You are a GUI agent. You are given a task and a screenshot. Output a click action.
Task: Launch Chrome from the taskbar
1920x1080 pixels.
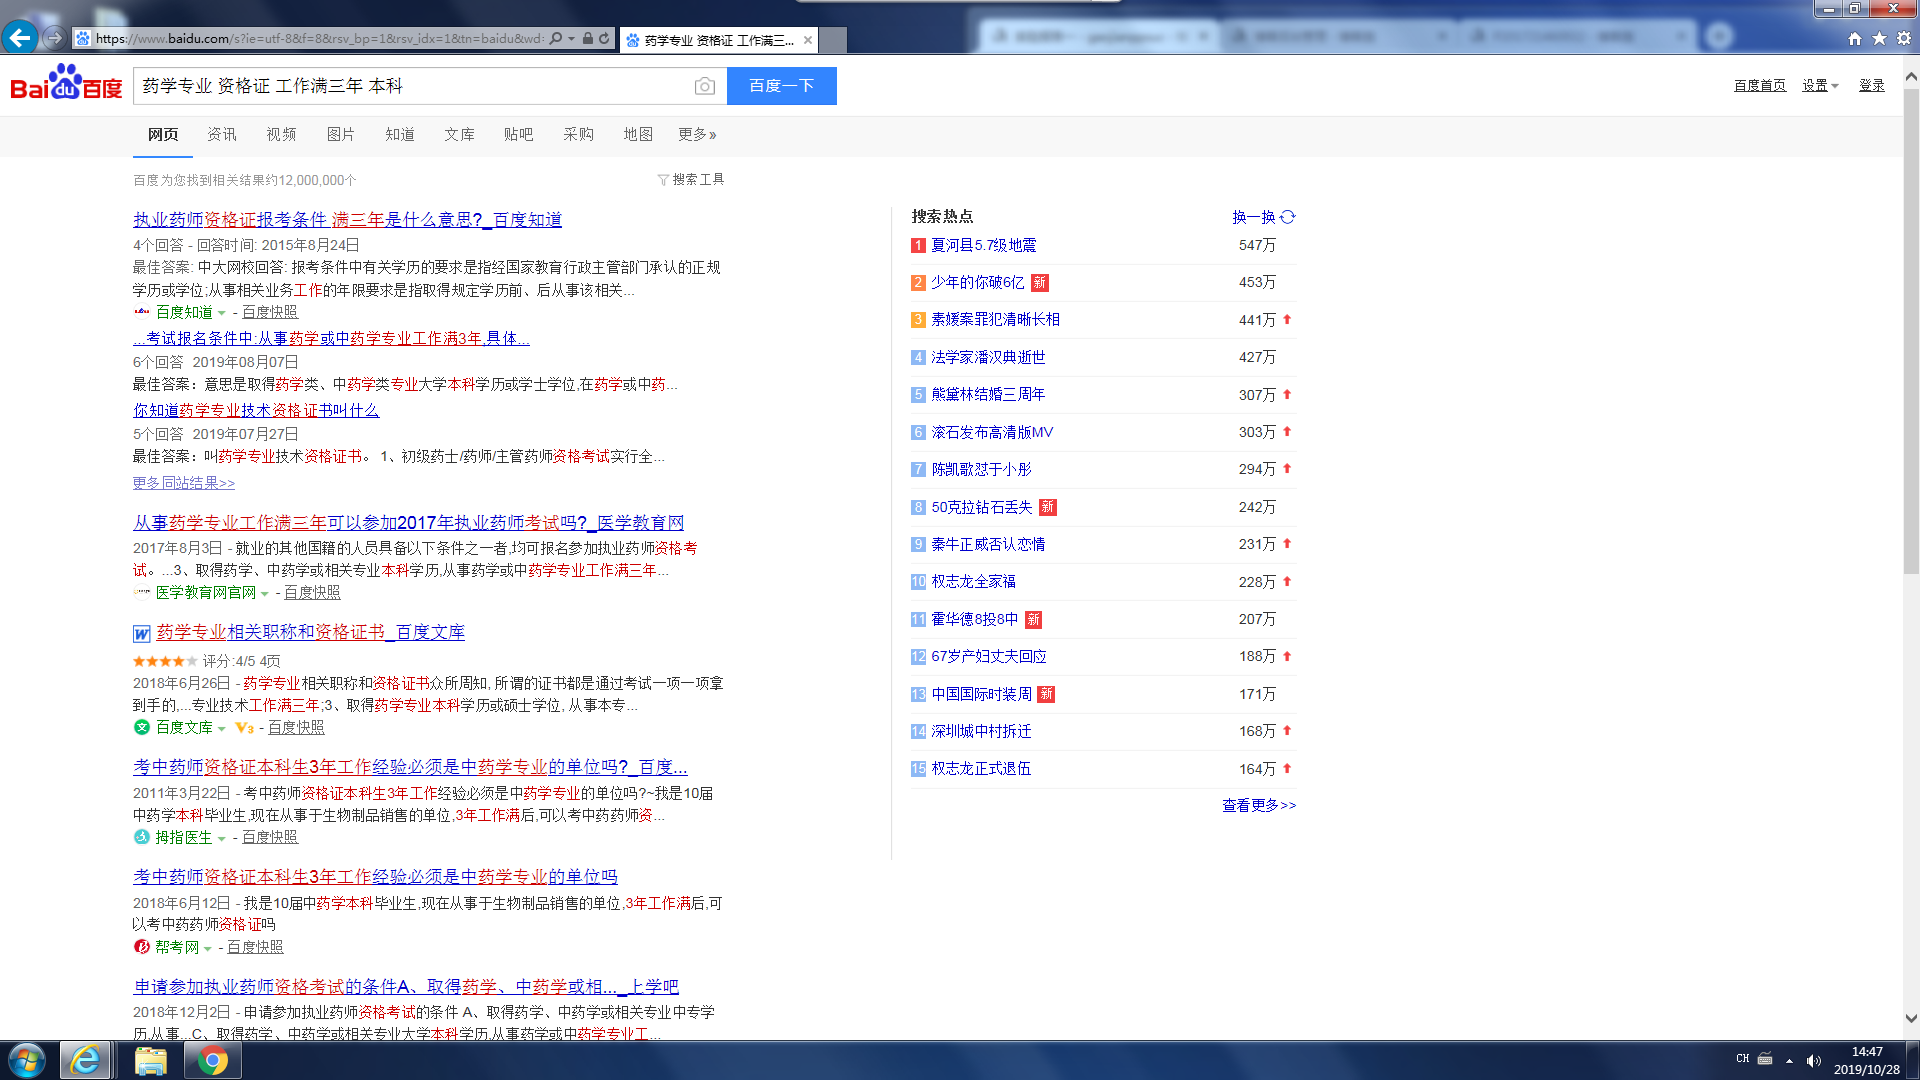pyautogui.click(x=212, y=1060)
